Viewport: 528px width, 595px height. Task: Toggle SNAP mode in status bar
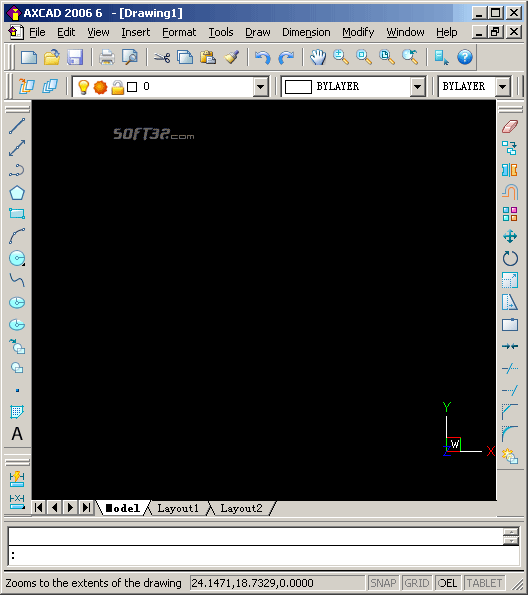click(x=383, y=583)
